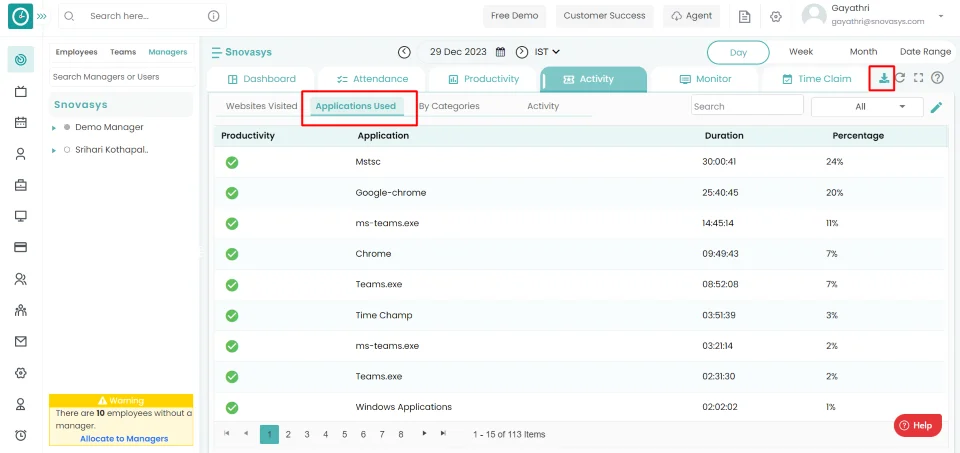Viewport: 960px width, 453px height.
Task: Click the Free Demo button
Action: [514, 16]
